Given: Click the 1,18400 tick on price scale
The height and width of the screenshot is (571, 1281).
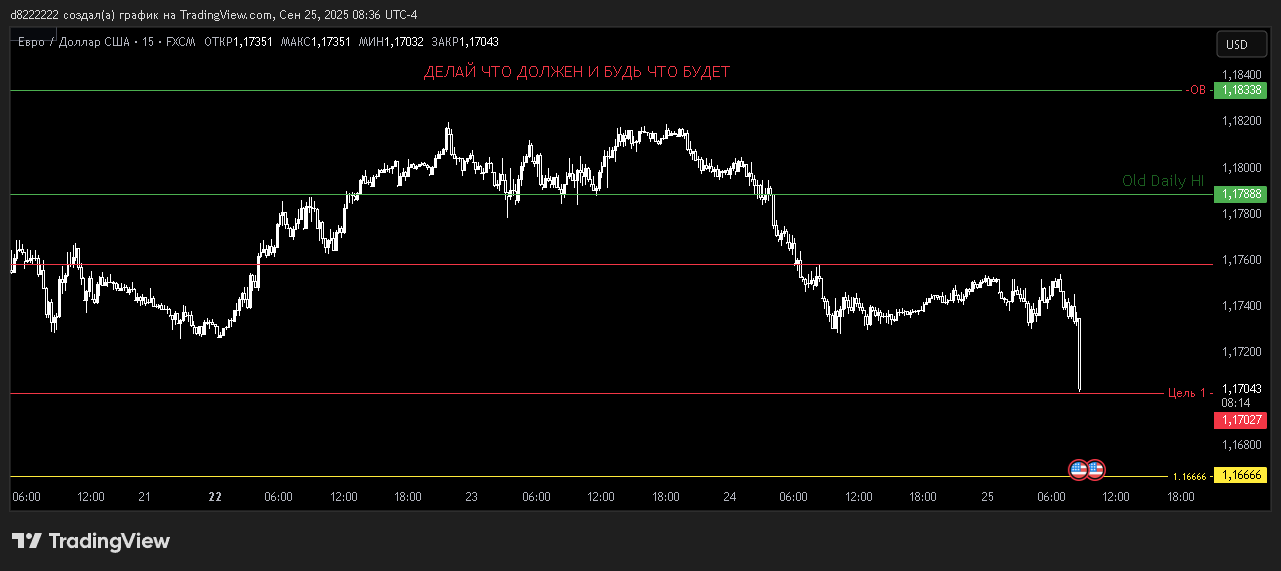Looking at the screenshot, I should (x=1241, y=75).
